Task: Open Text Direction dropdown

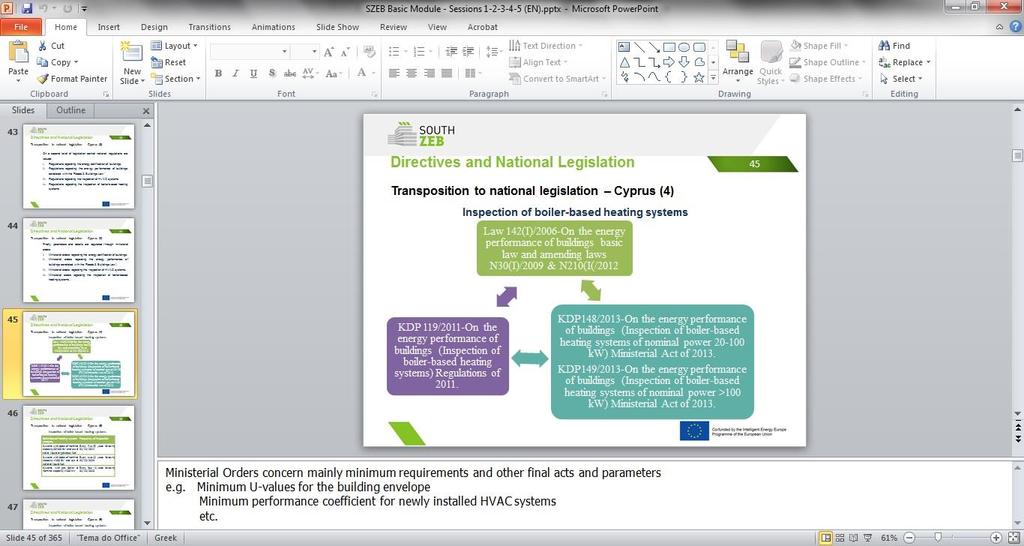Action: [x=545, y=46]
